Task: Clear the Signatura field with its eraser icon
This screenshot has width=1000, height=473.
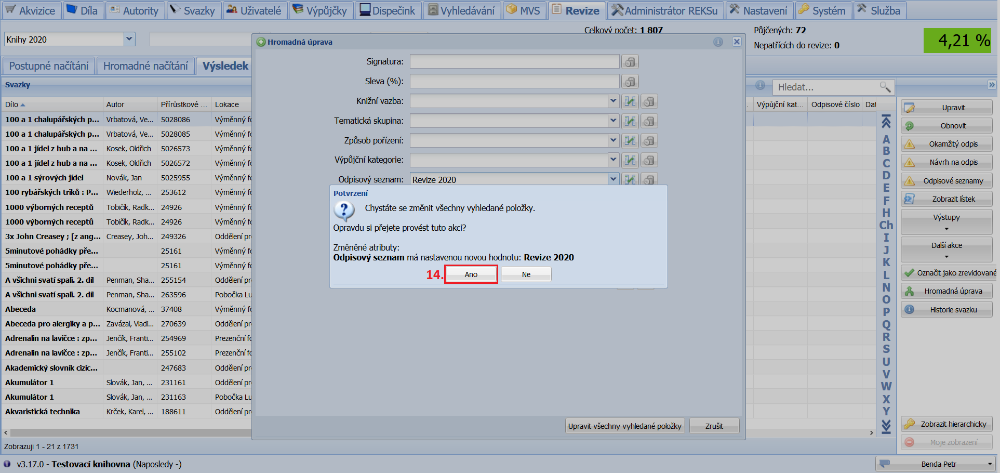Action: pyautogui.click(x=631, y=62)
